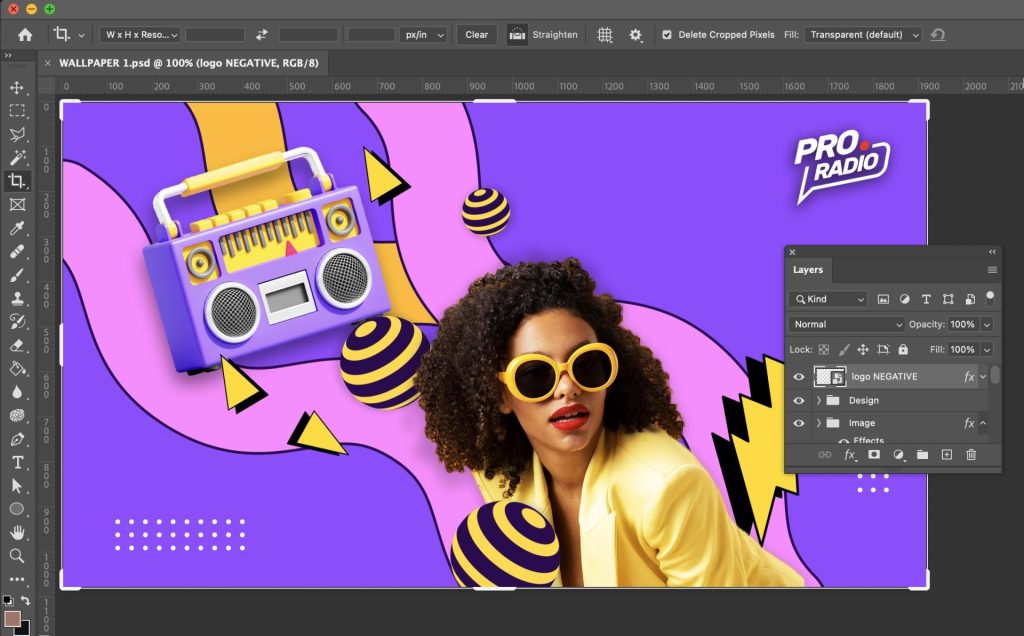Toggle visibility of the Design group
This screenshot has width=1024, height=636.
click(x=798, y=400)
